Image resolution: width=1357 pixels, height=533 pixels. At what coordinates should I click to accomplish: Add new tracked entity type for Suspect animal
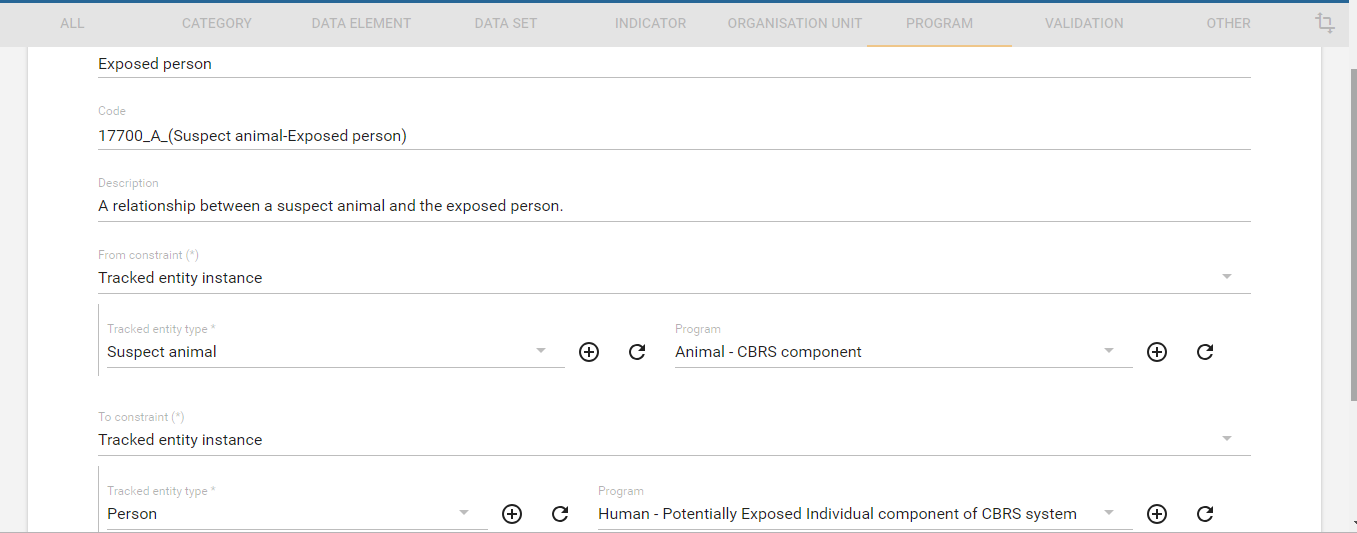click(x=589, y=352)
